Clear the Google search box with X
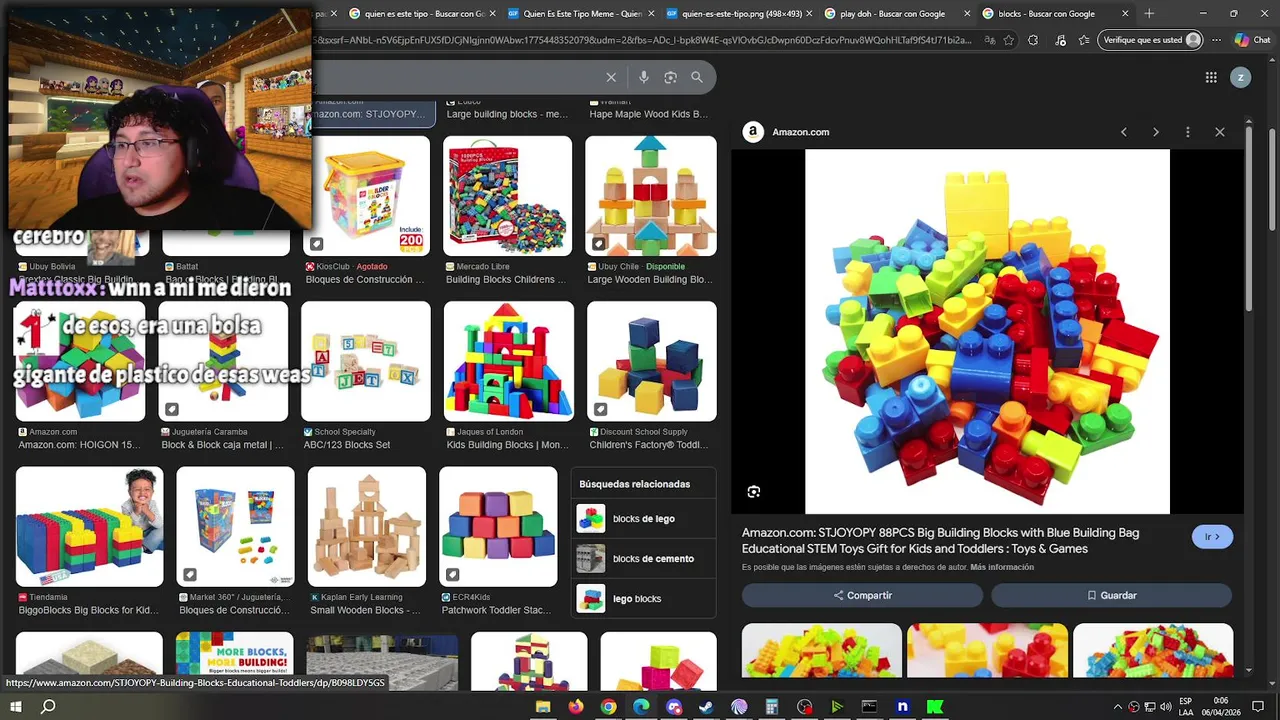The image size is (1280, 720). pyautogui.click(x=611, y=77)
